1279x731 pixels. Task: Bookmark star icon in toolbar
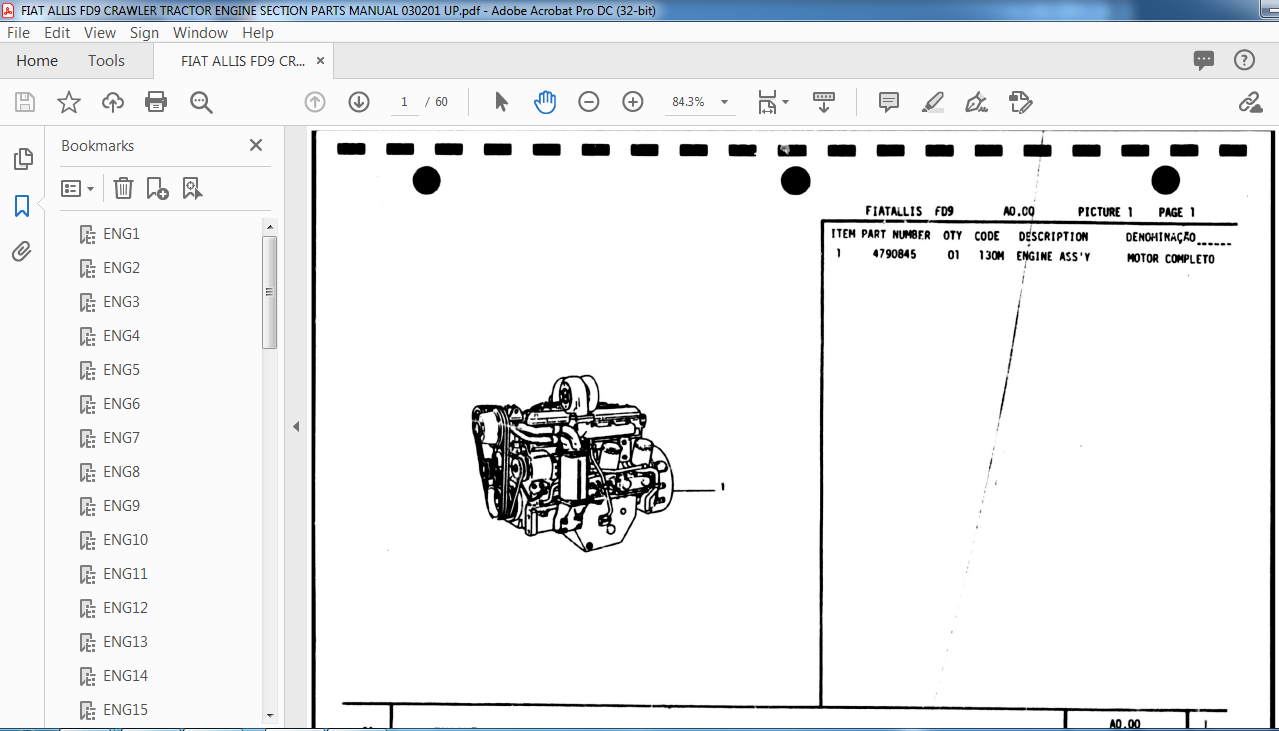point(69,102)
